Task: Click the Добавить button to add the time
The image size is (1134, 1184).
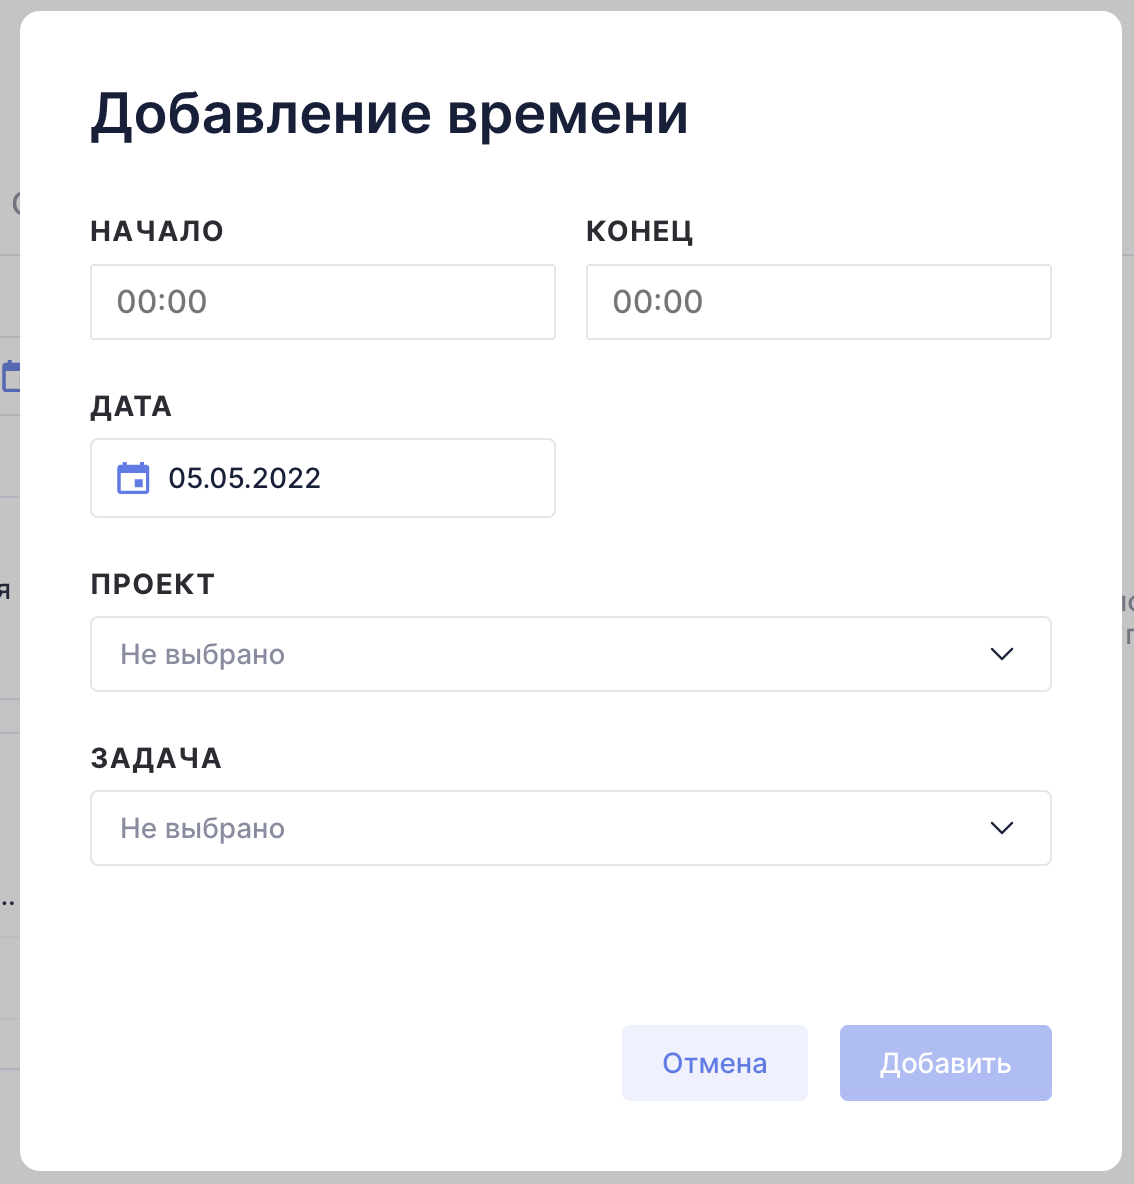Action: pyautogui.click(x=946, y=1063)
